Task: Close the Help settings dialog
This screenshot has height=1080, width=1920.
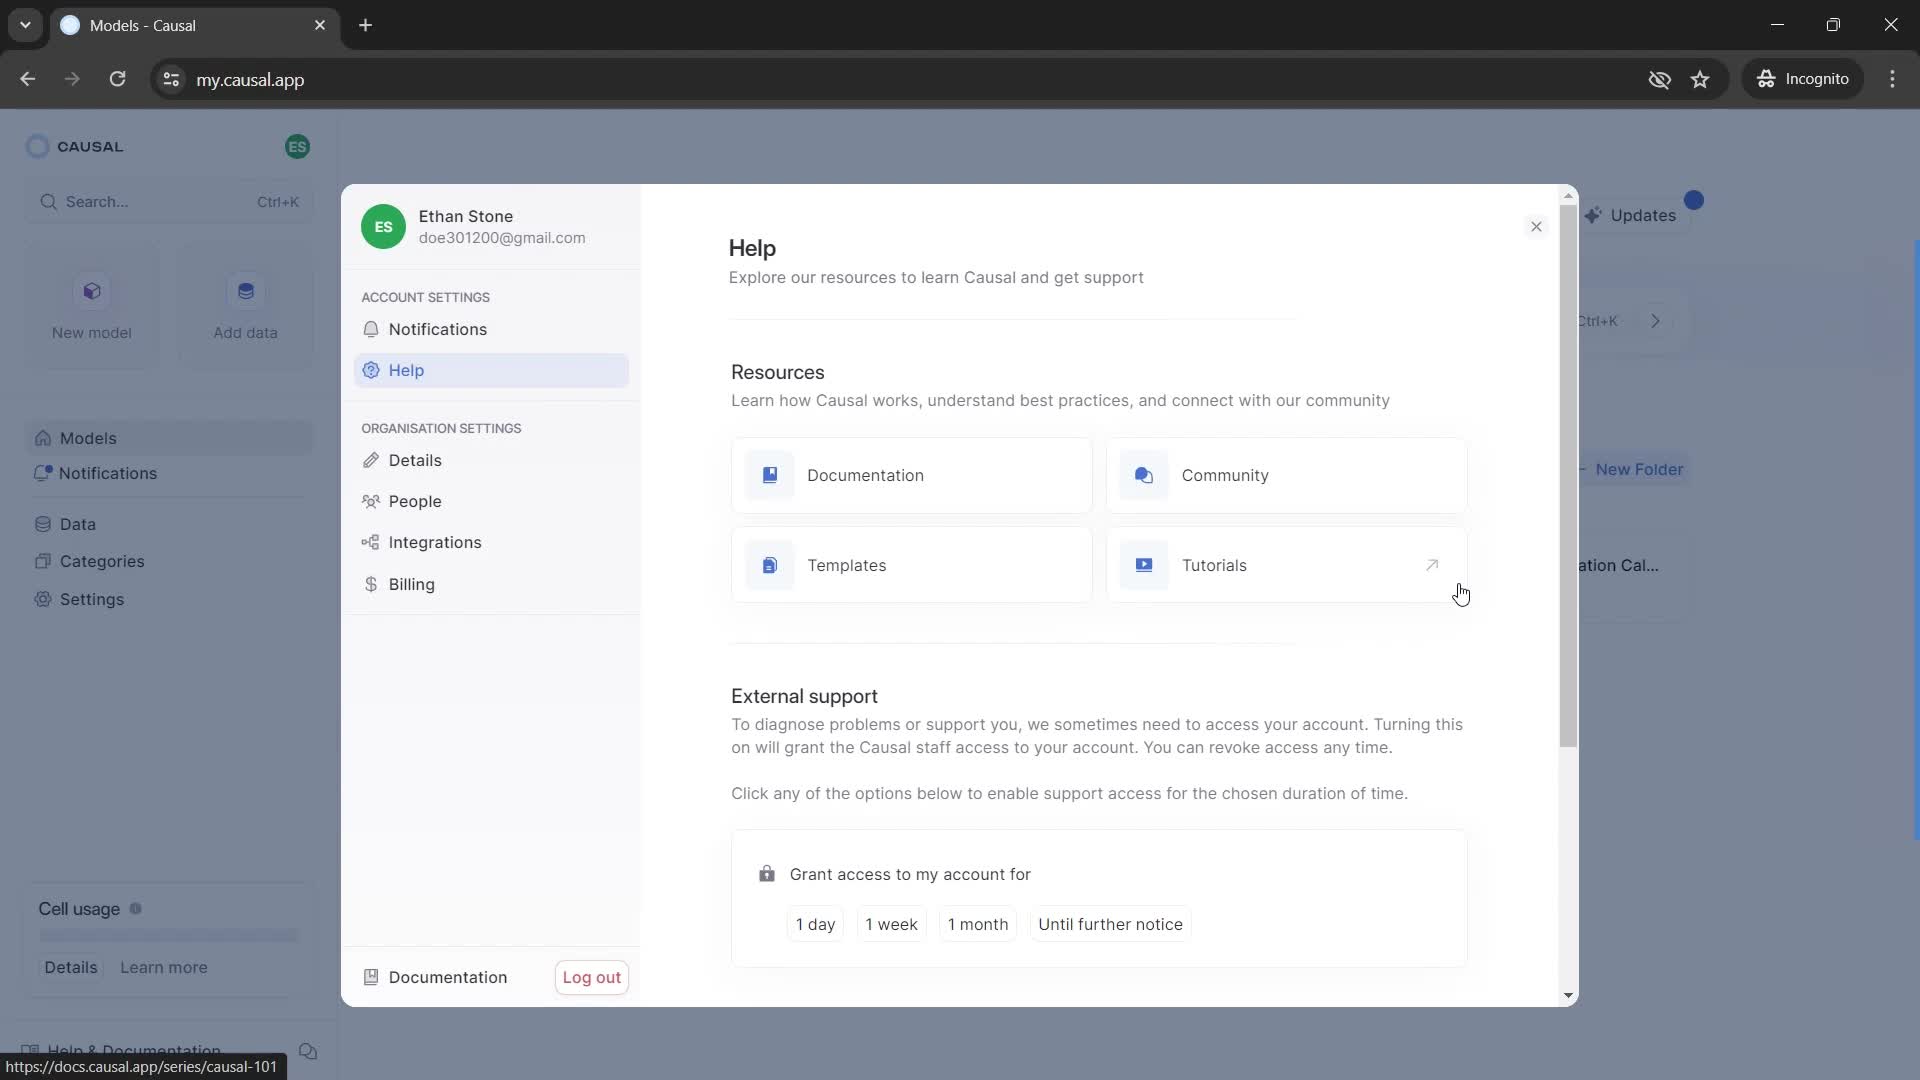Action: pos(1536,227)
